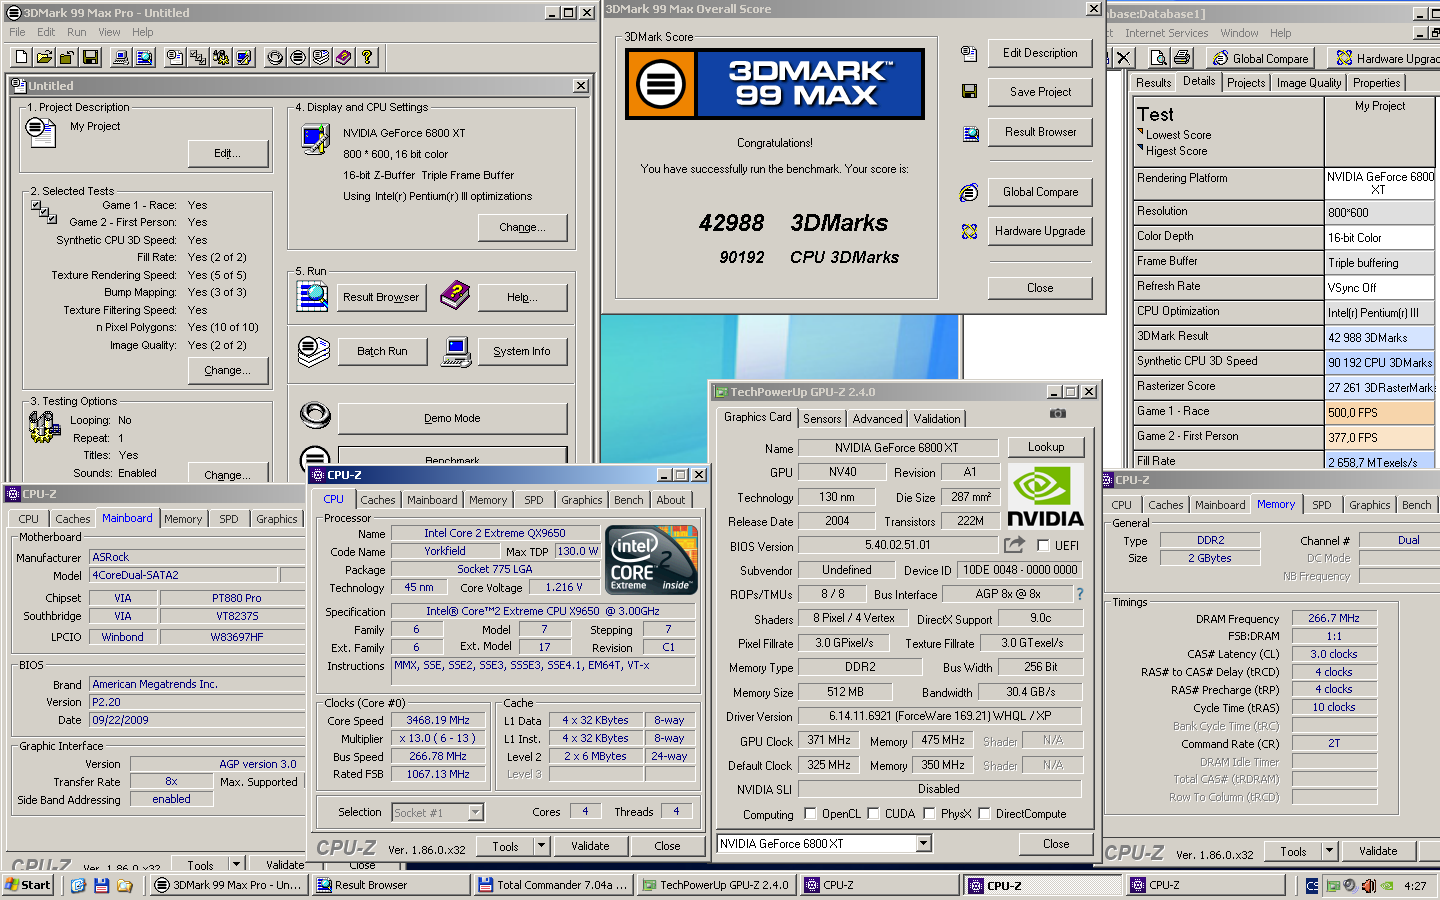Viewport: 1440px width, 900px height.
Task: Switch to Projects tab in Results window
Action: pyautogui.click(x=1246, y=83)
